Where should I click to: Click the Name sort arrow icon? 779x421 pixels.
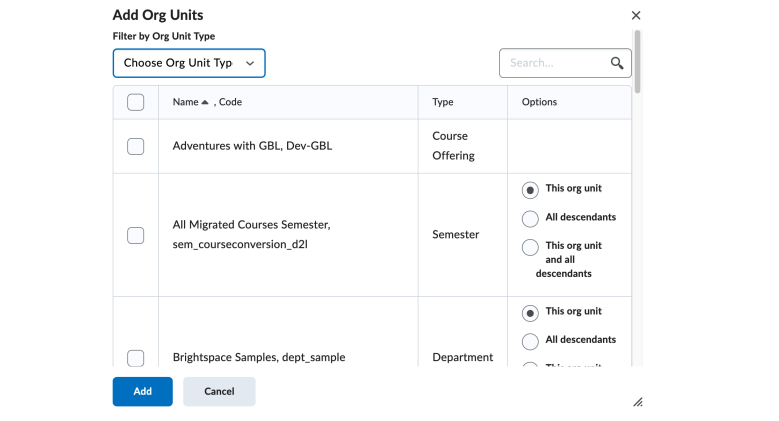coord(205,102)
